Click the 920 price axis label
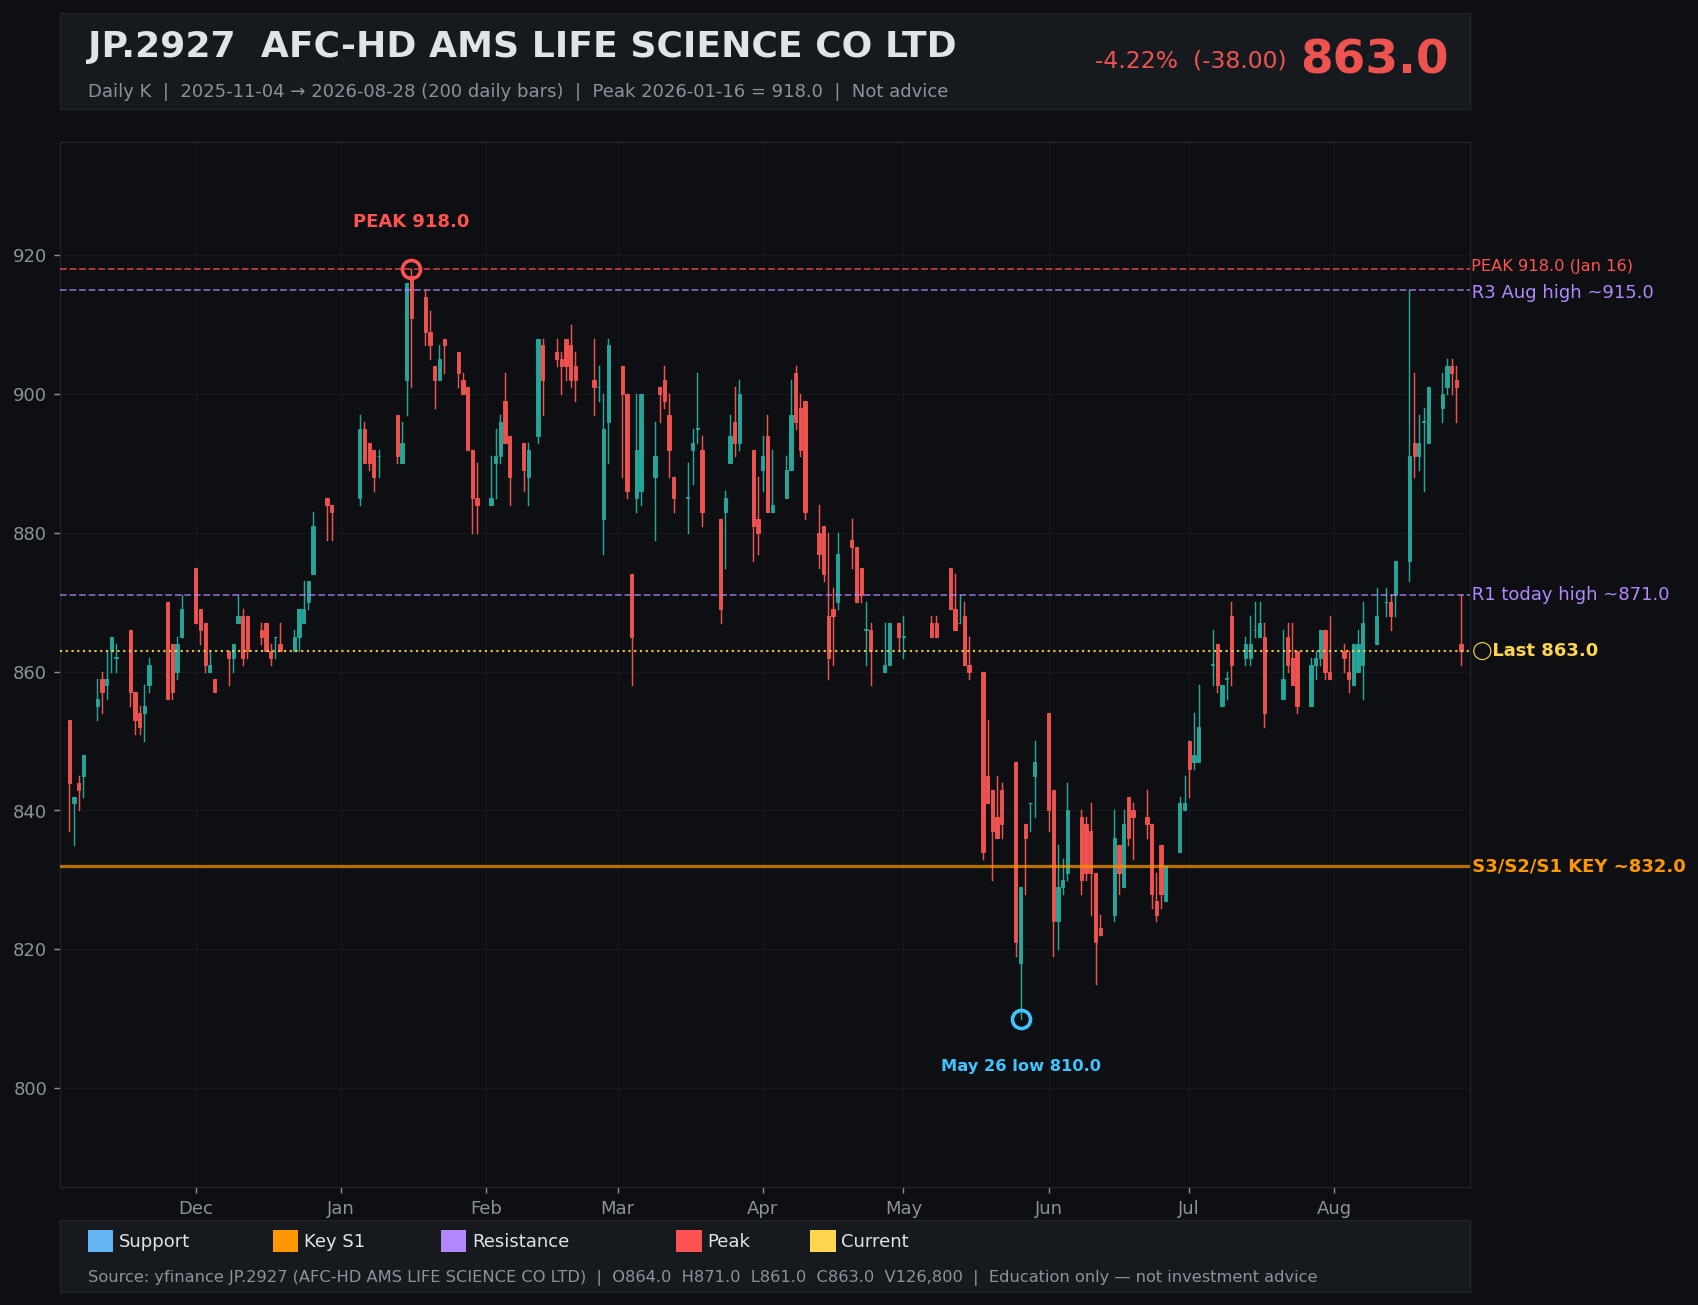 click(30, 256)
